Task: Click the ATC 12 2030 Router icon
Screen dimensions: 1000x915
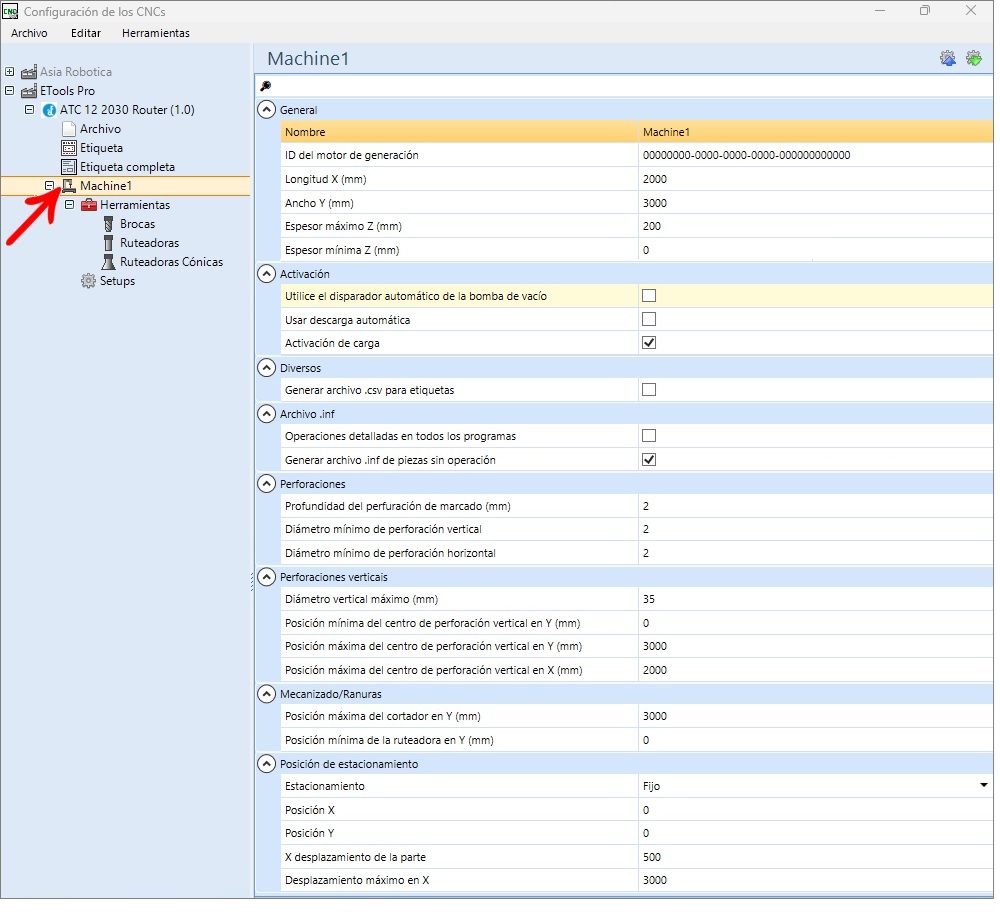Action: click(50, 110)
